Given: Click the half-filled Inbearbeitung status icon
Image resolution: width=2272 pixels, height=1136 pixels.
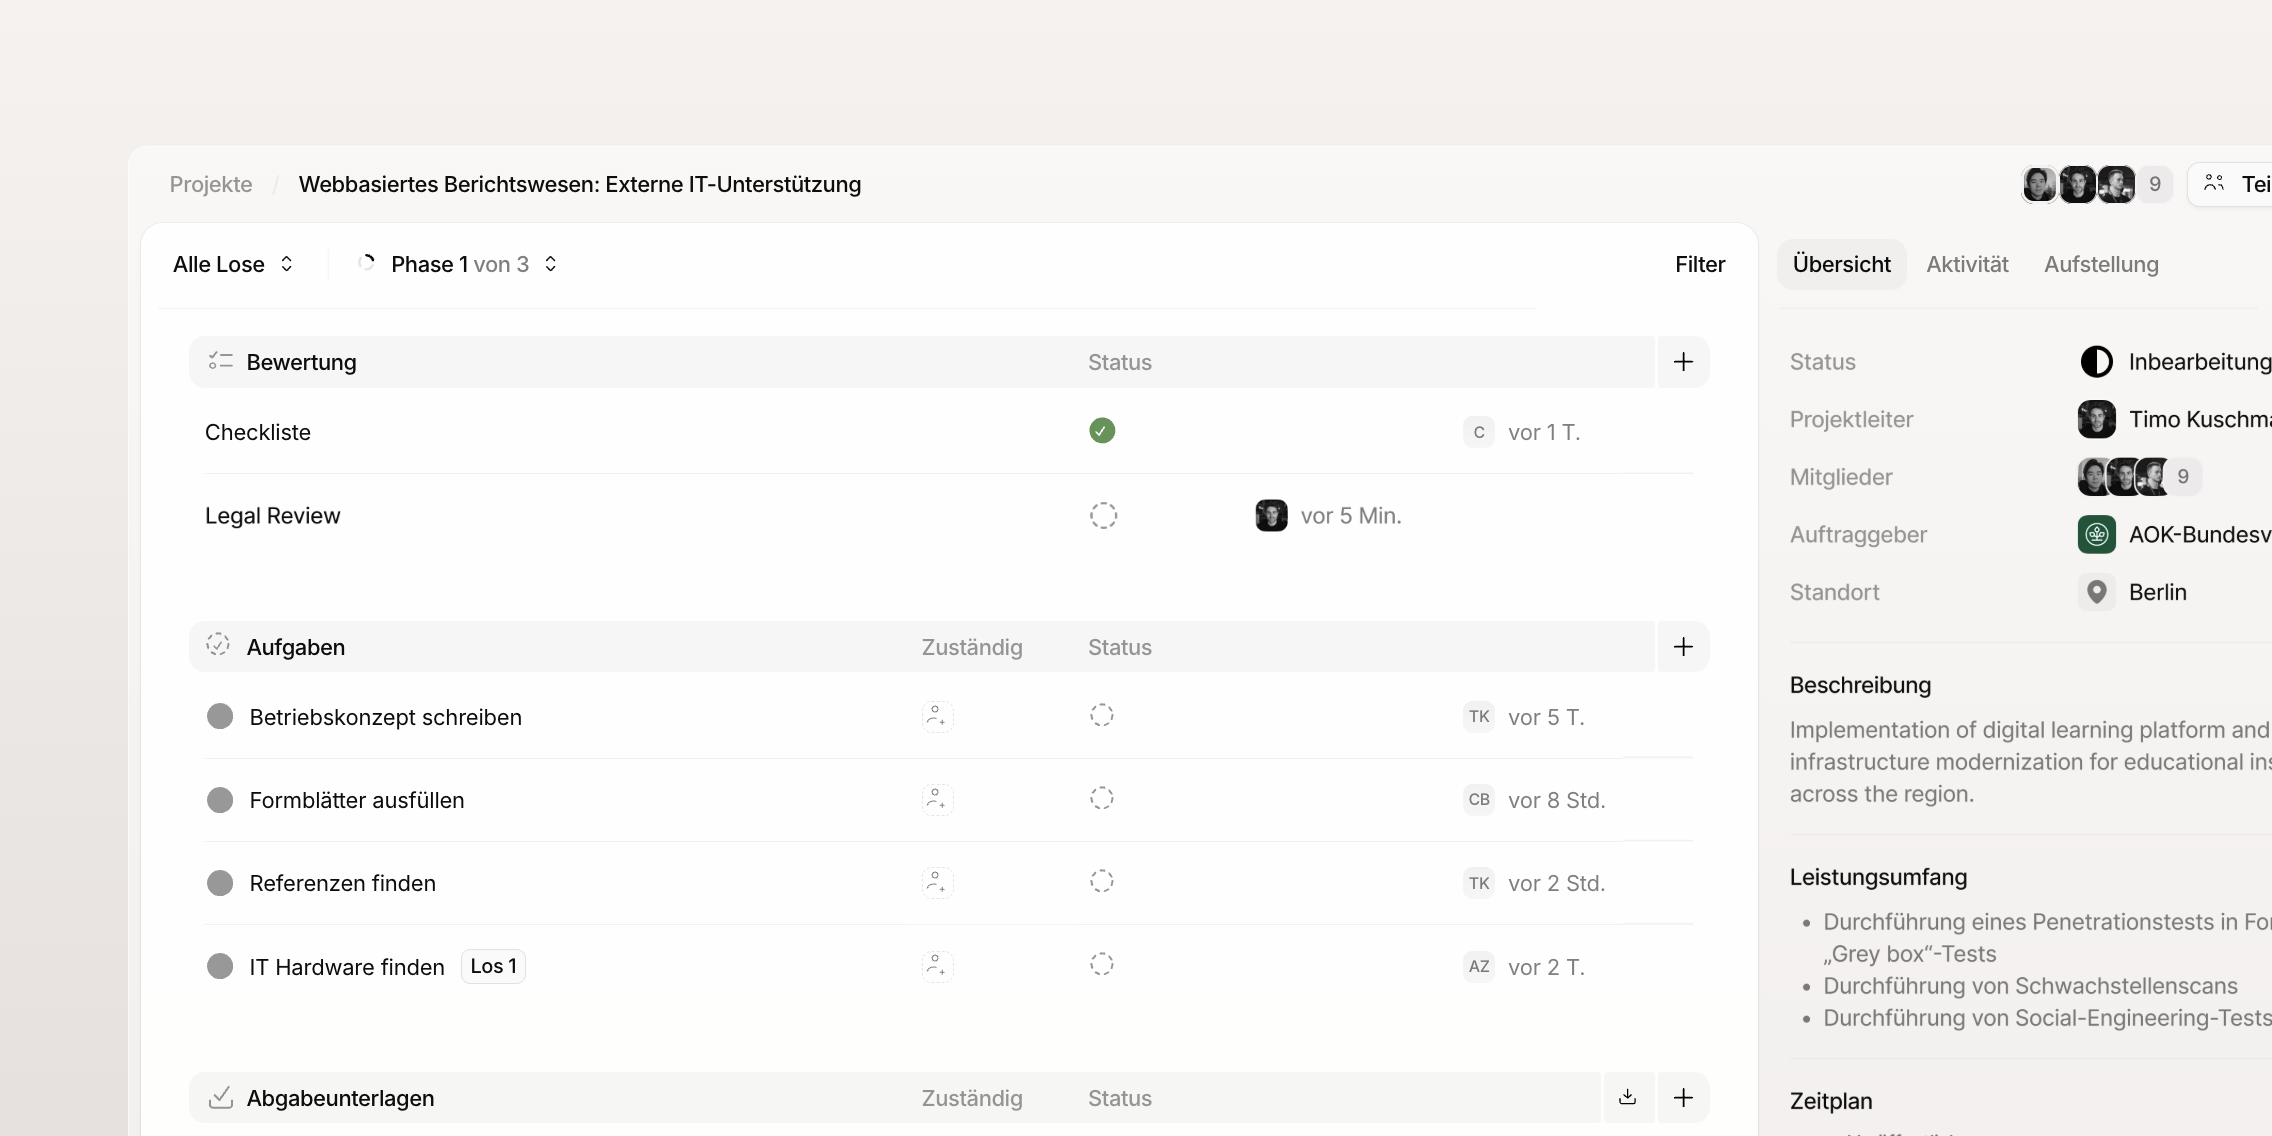Looking at the screenshot, I should point(2097,362).
